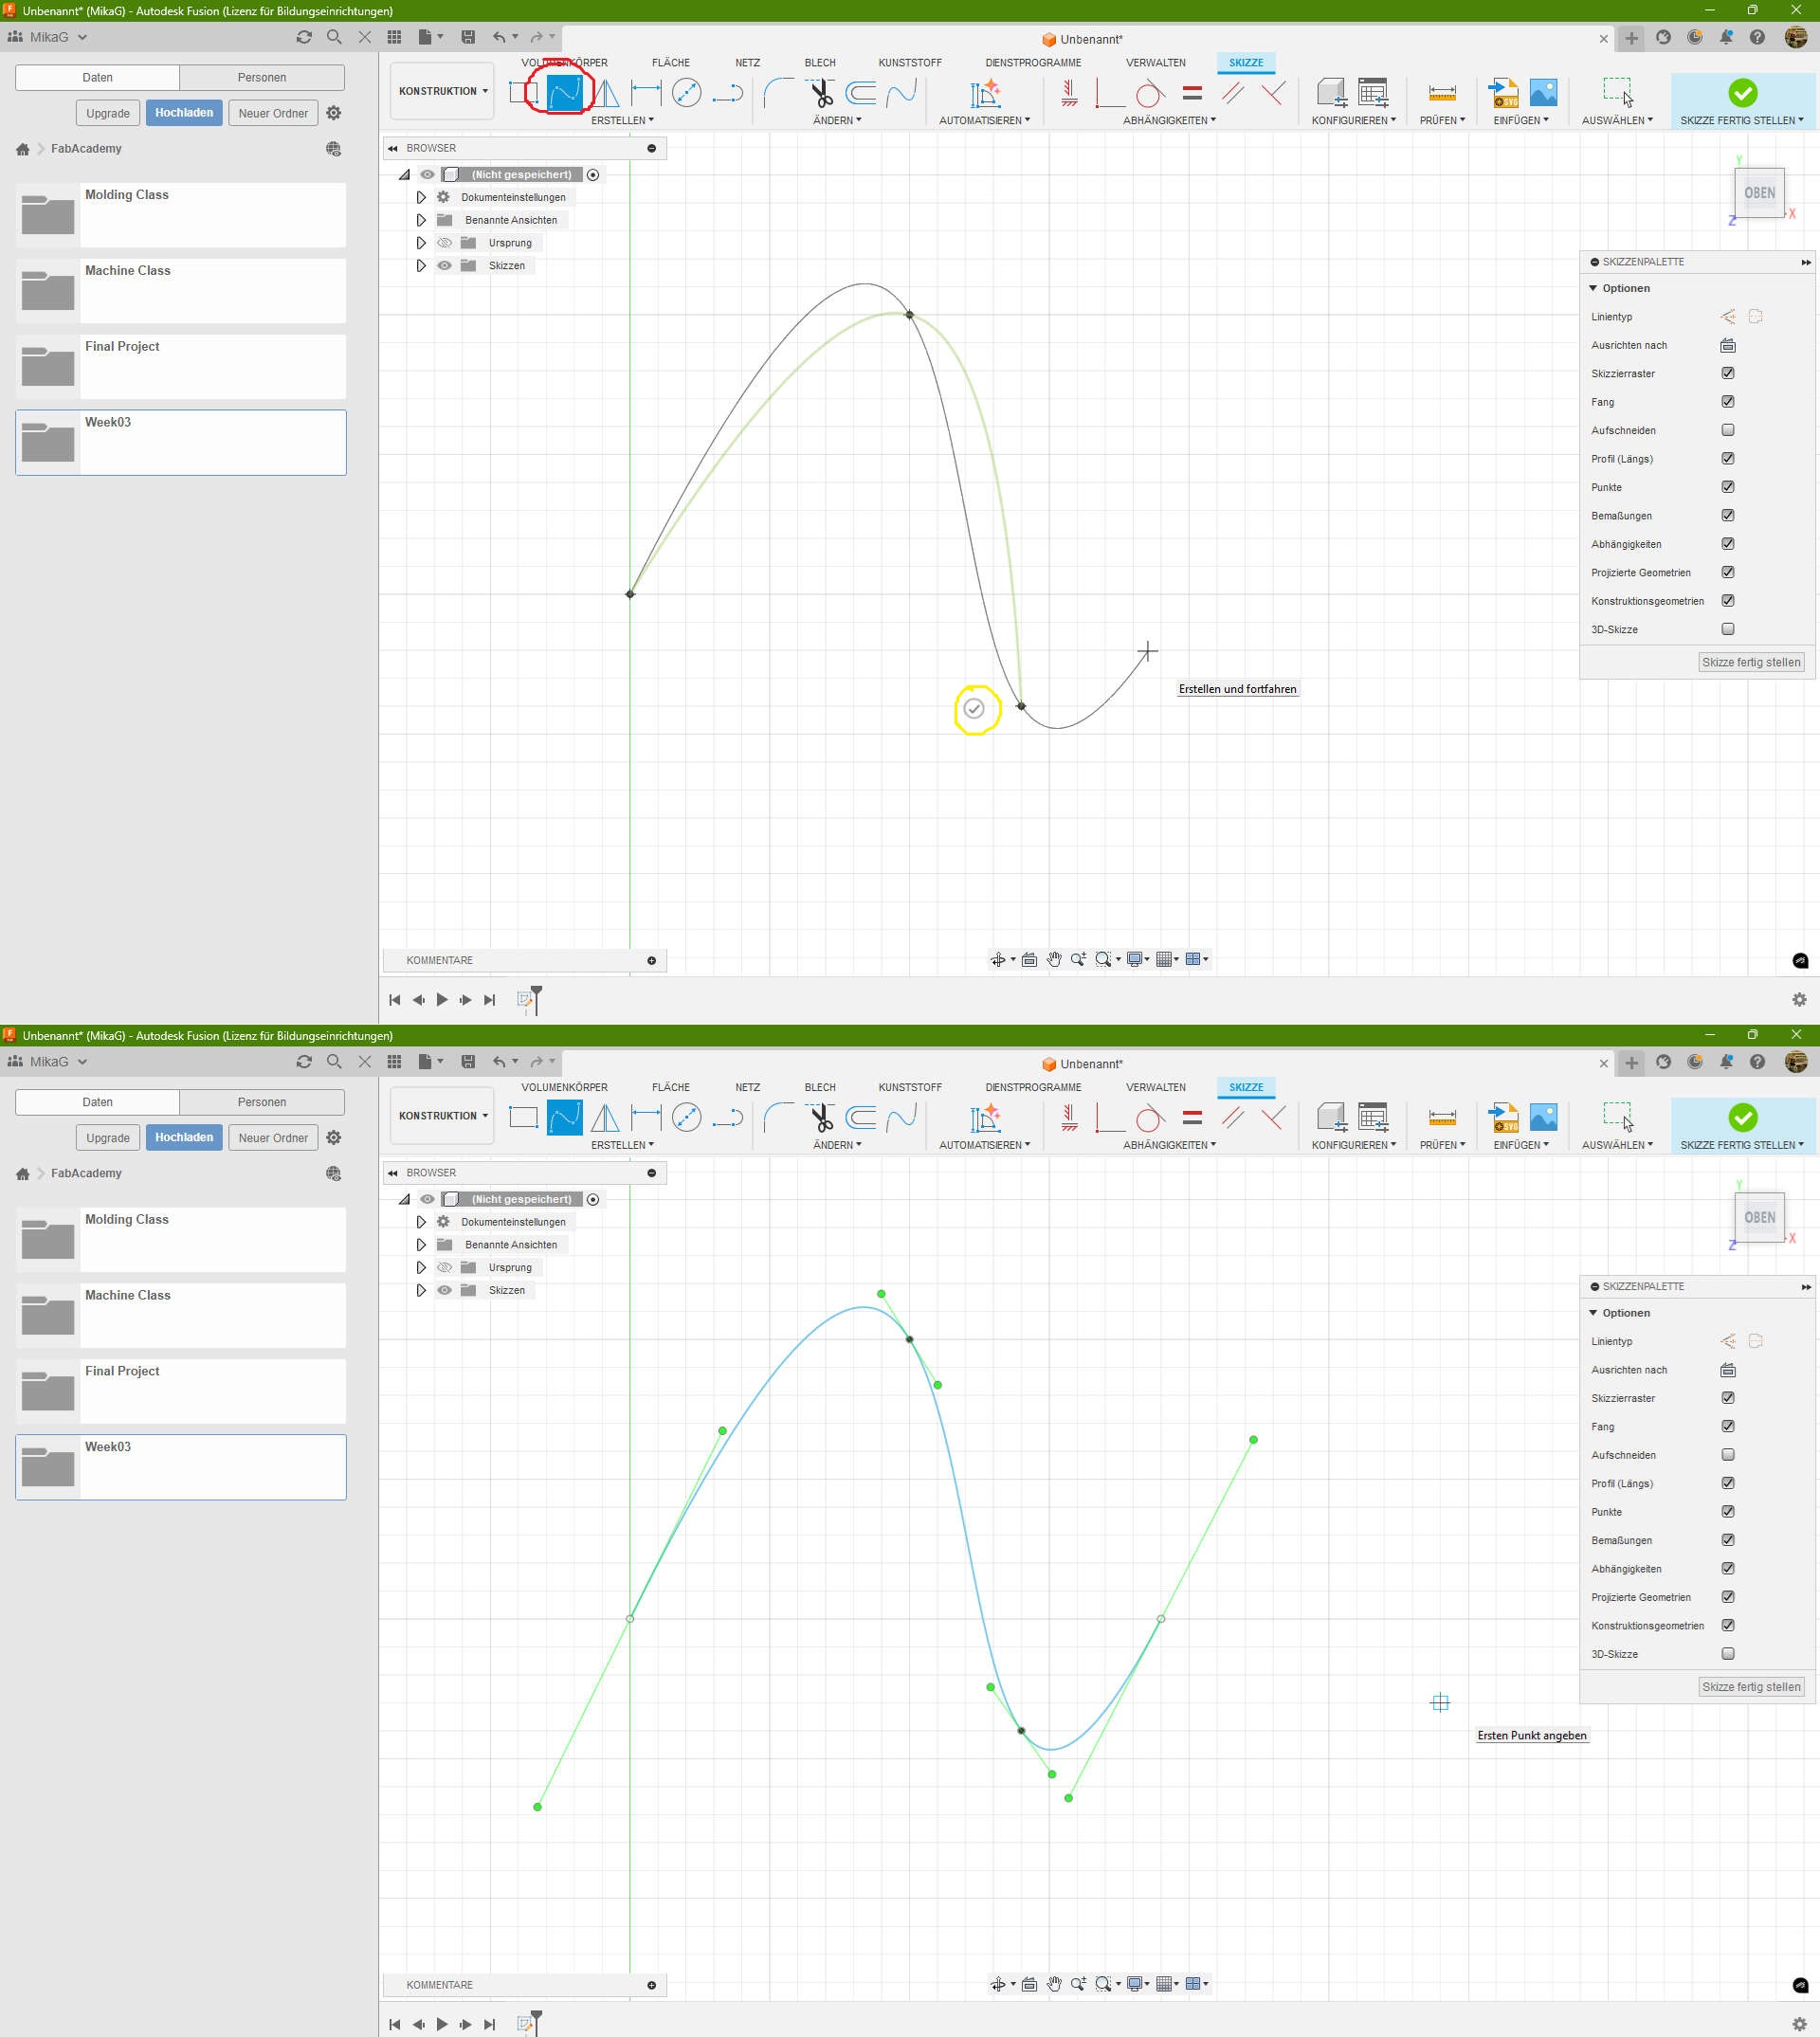Image resolution: width=1820 pixels, height=2037 pixels.
Task: Expand the Skizzen node in the lower browser tree
Action: tap(421, 1290)
